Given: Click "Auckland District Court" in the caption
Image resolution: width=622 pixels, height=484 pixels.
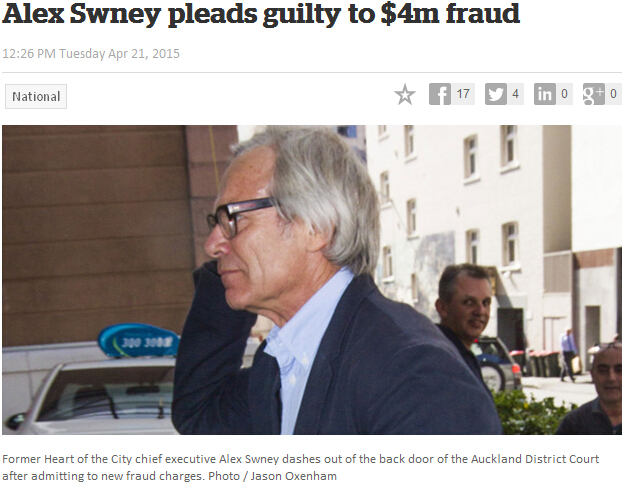Looking at the screenshot, I should click(535, 459).
